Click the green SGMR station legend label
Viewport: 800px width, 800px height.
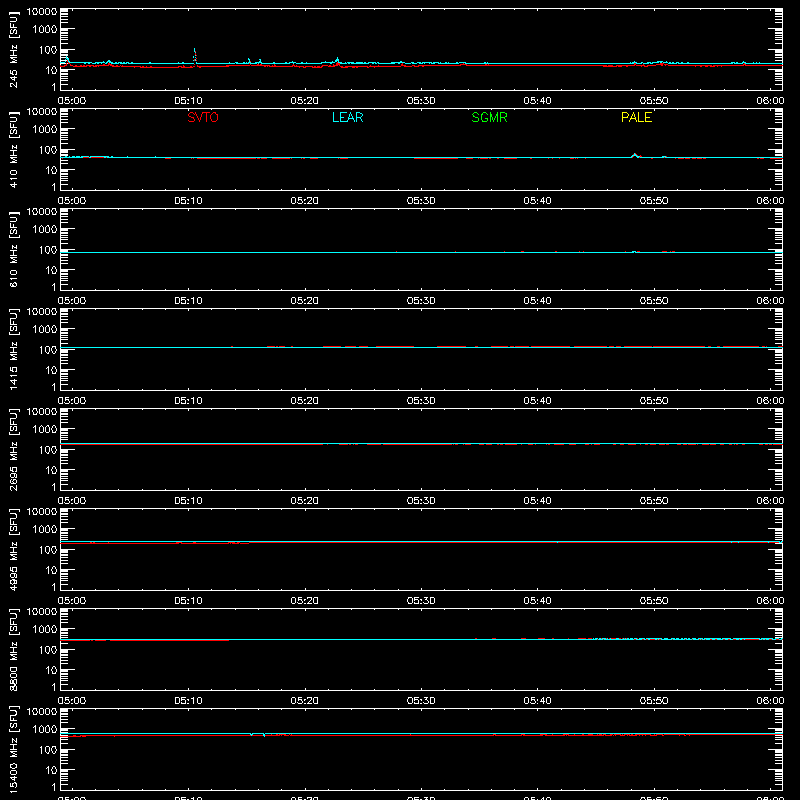click(489, 117)
